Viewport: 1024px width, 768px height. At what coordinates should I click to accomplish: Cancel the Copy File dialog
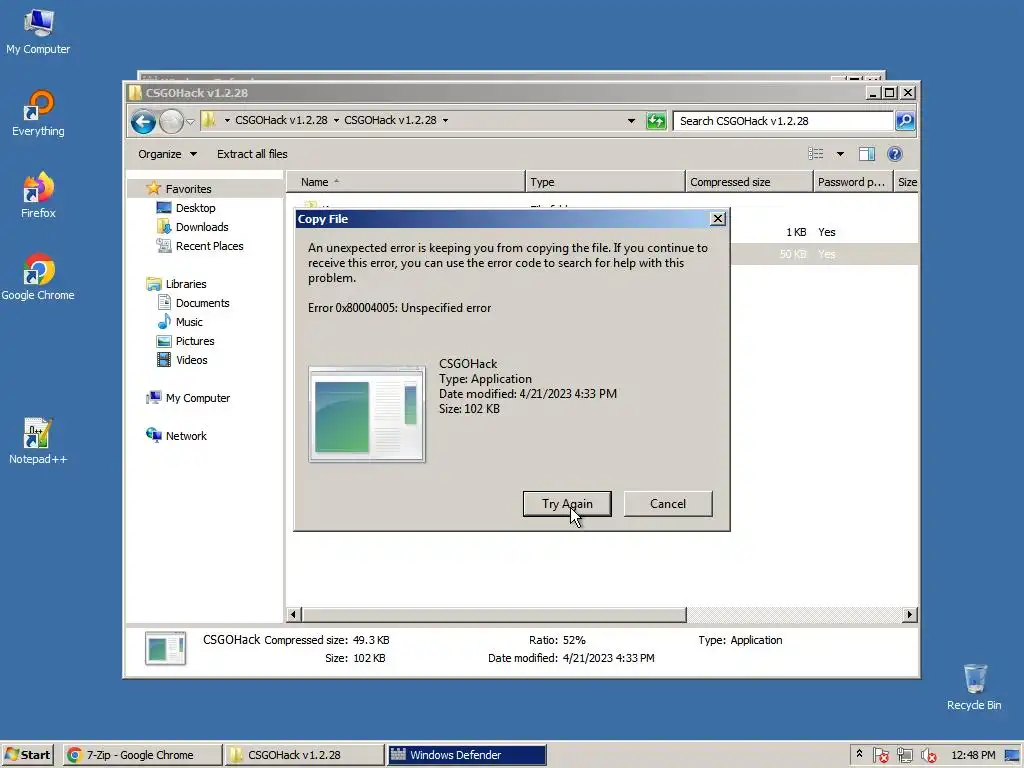(x=667, y=504)
